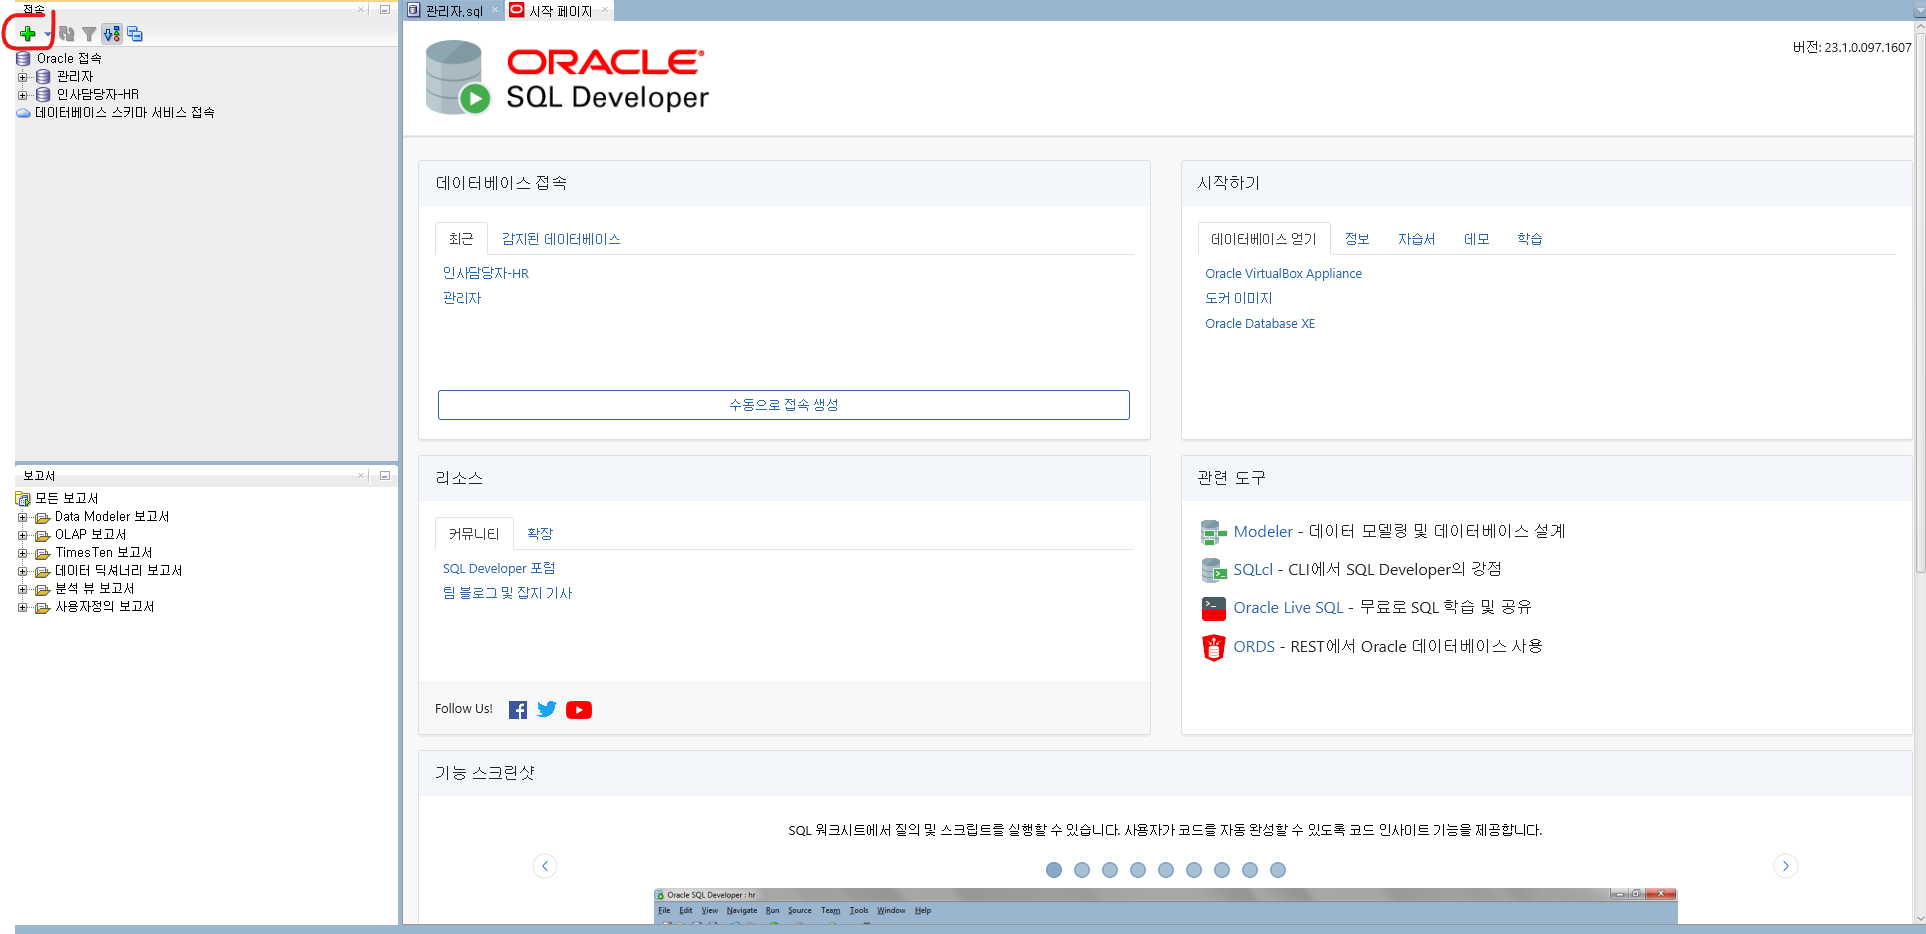Open the 감지된 데이터베이스 tab
The width and height of the screenshot is (1926, 934).
point(561,239)
